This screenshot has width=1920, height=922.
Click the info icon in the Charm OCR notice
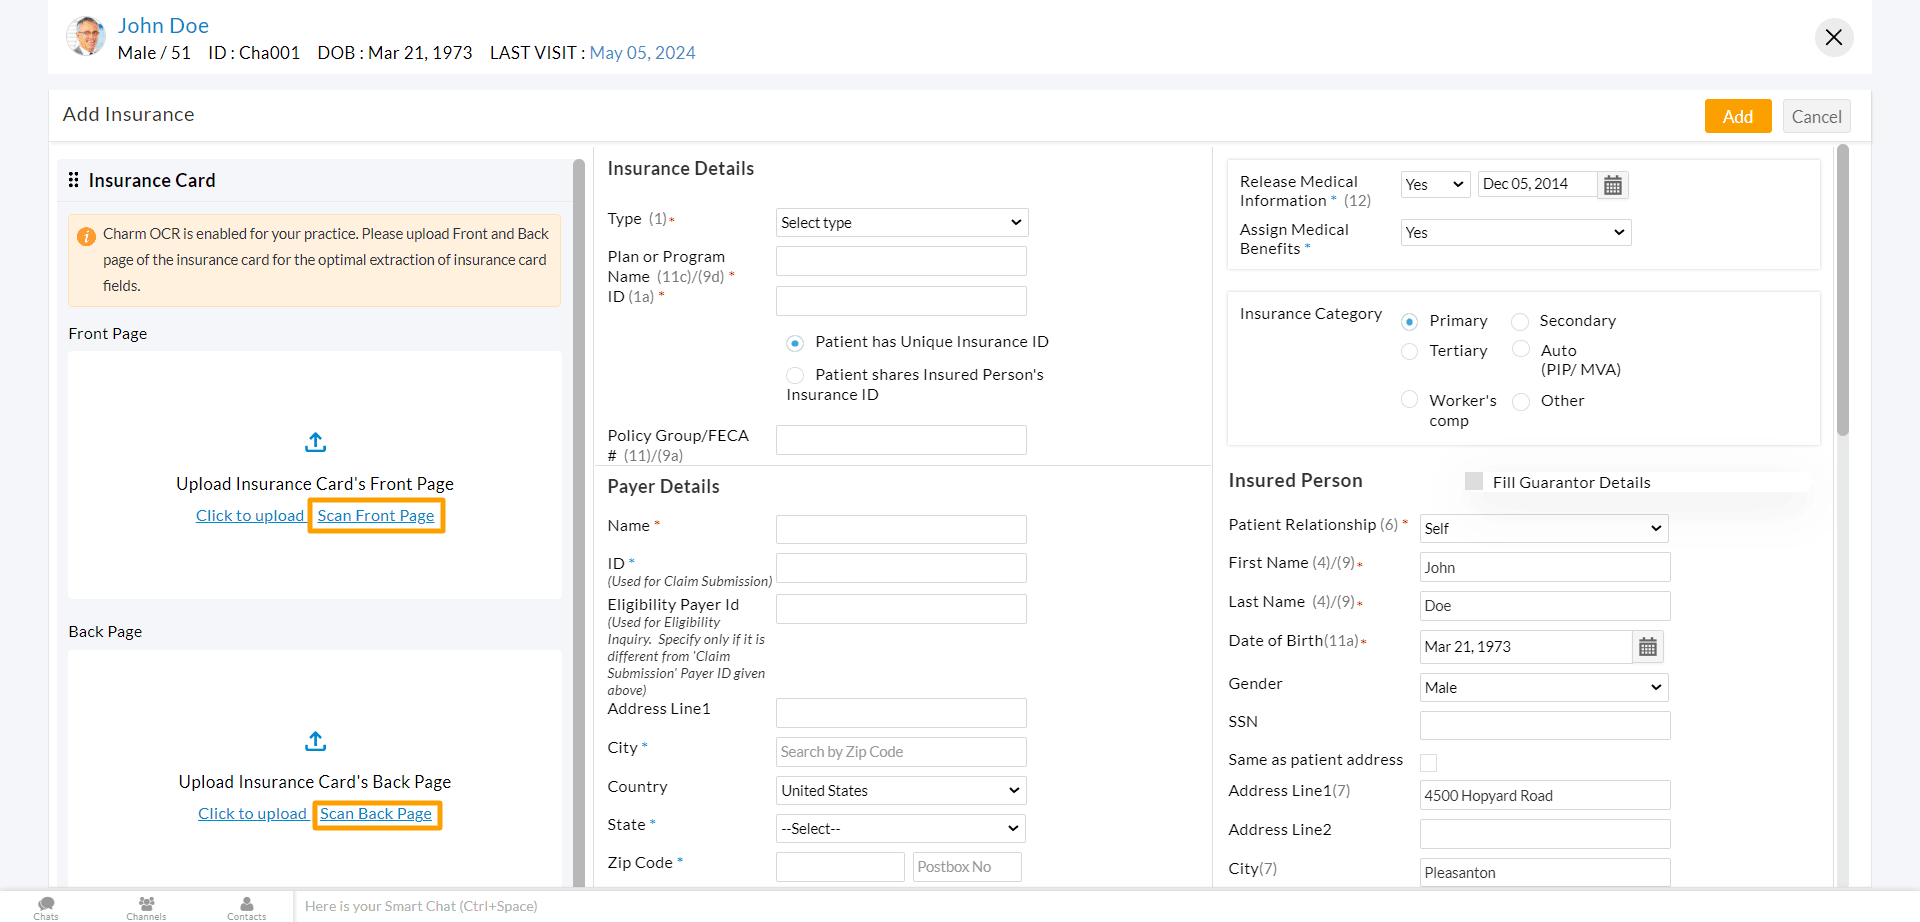(86, 236)
